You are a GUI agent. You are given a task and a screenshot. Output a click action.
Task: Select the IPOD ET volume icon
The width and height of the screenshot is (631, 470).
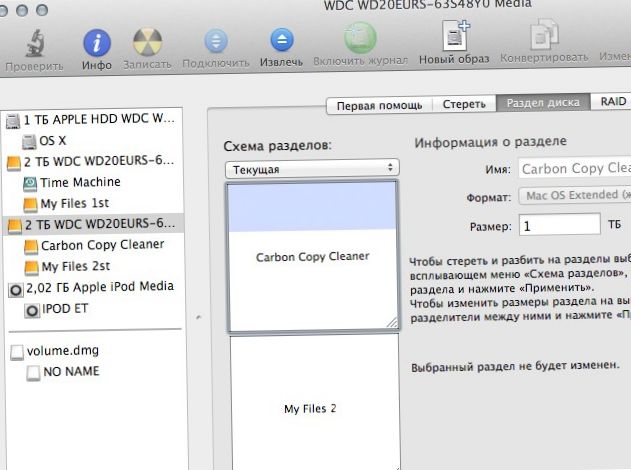tap(32, 311)
